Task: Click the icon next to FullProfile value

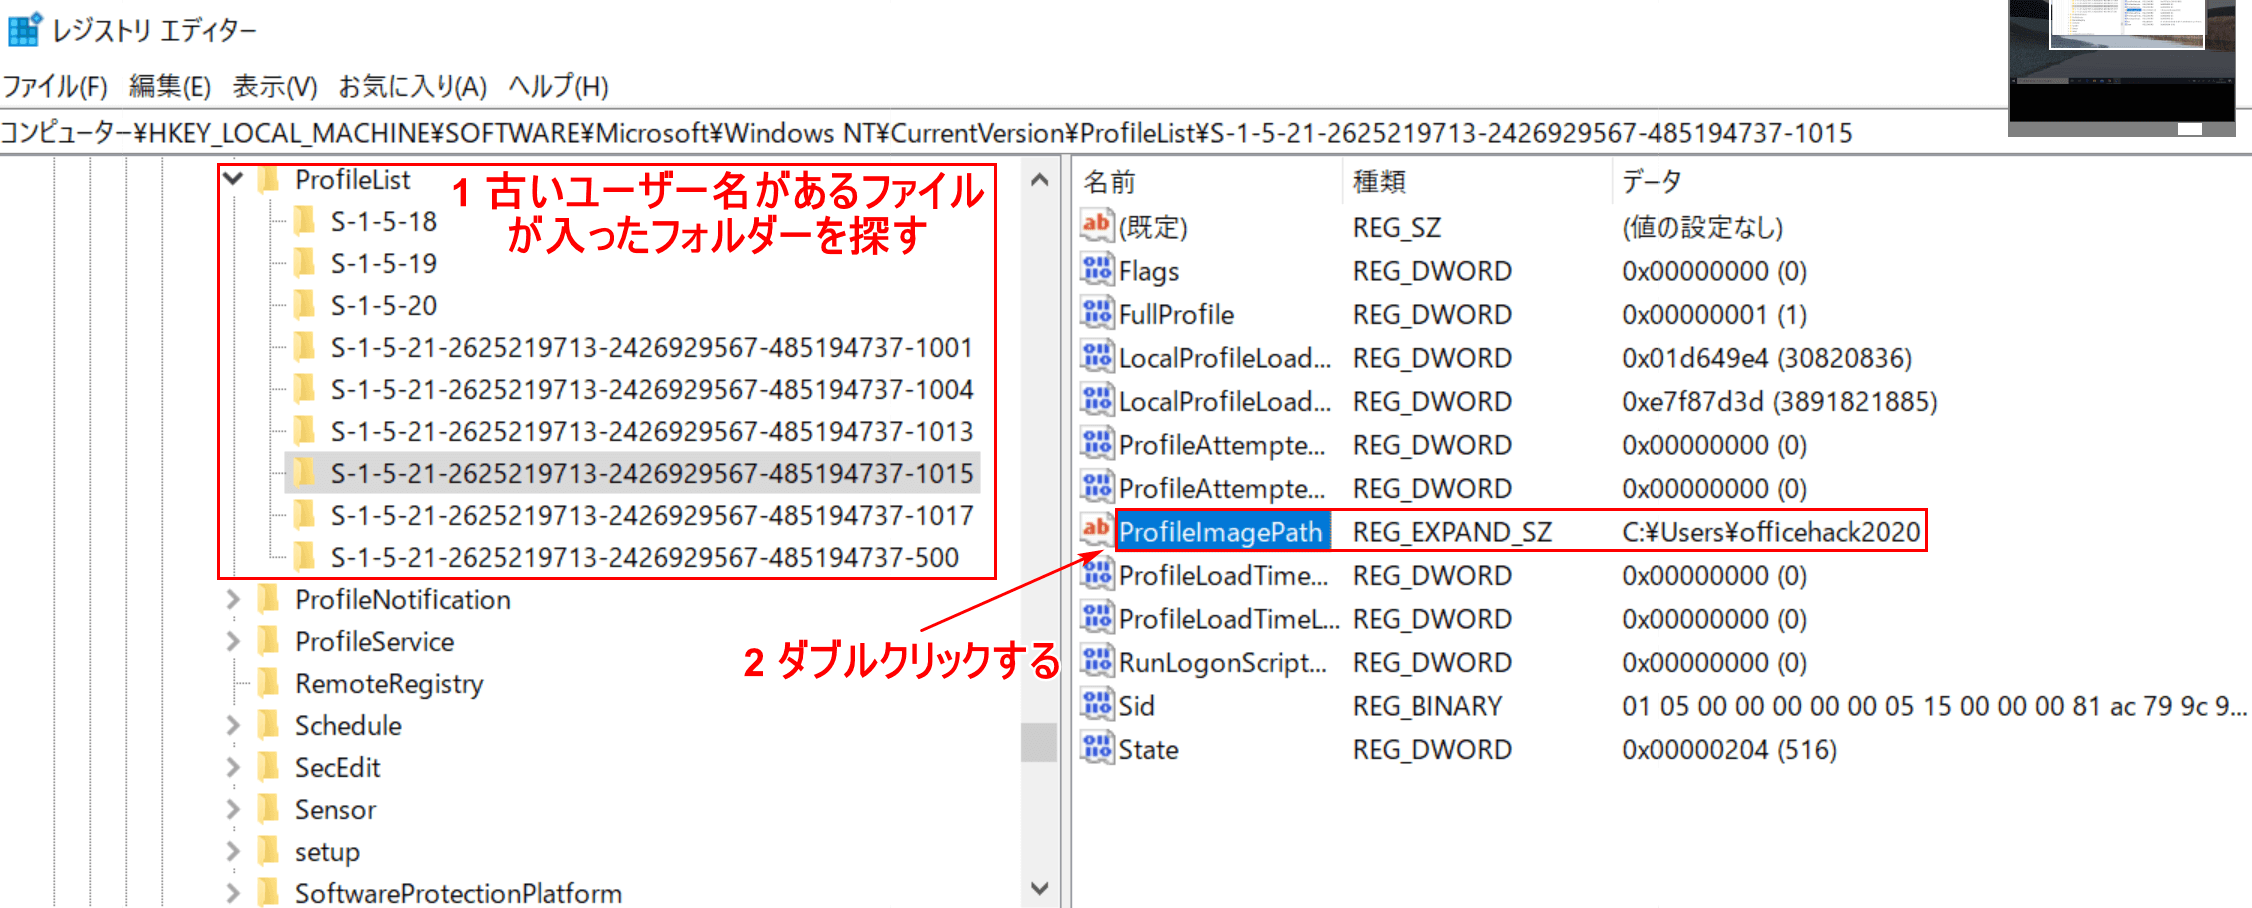Action: coord(1096,314)
